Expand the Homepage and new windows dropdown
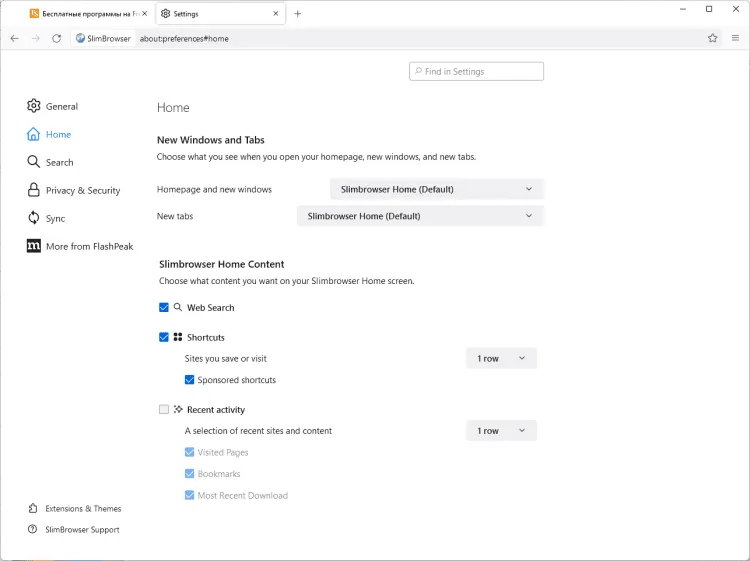This screenshot has height=561, width=750. 437,189
